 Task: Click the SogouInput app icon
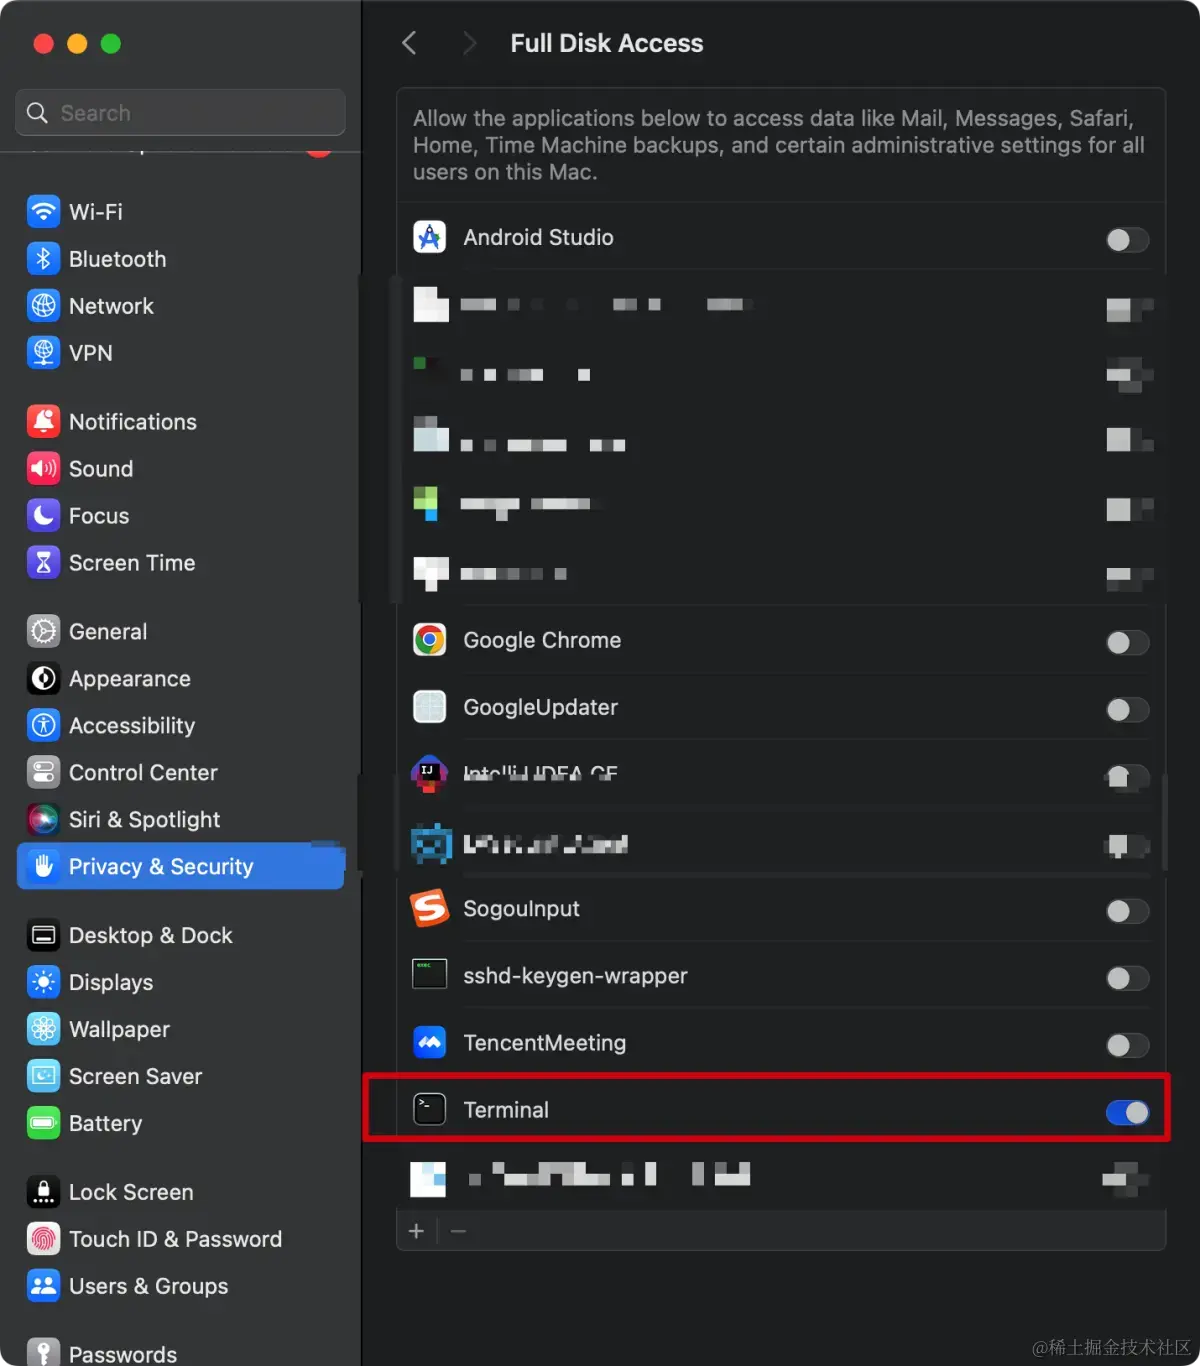[x=430, y=909]
